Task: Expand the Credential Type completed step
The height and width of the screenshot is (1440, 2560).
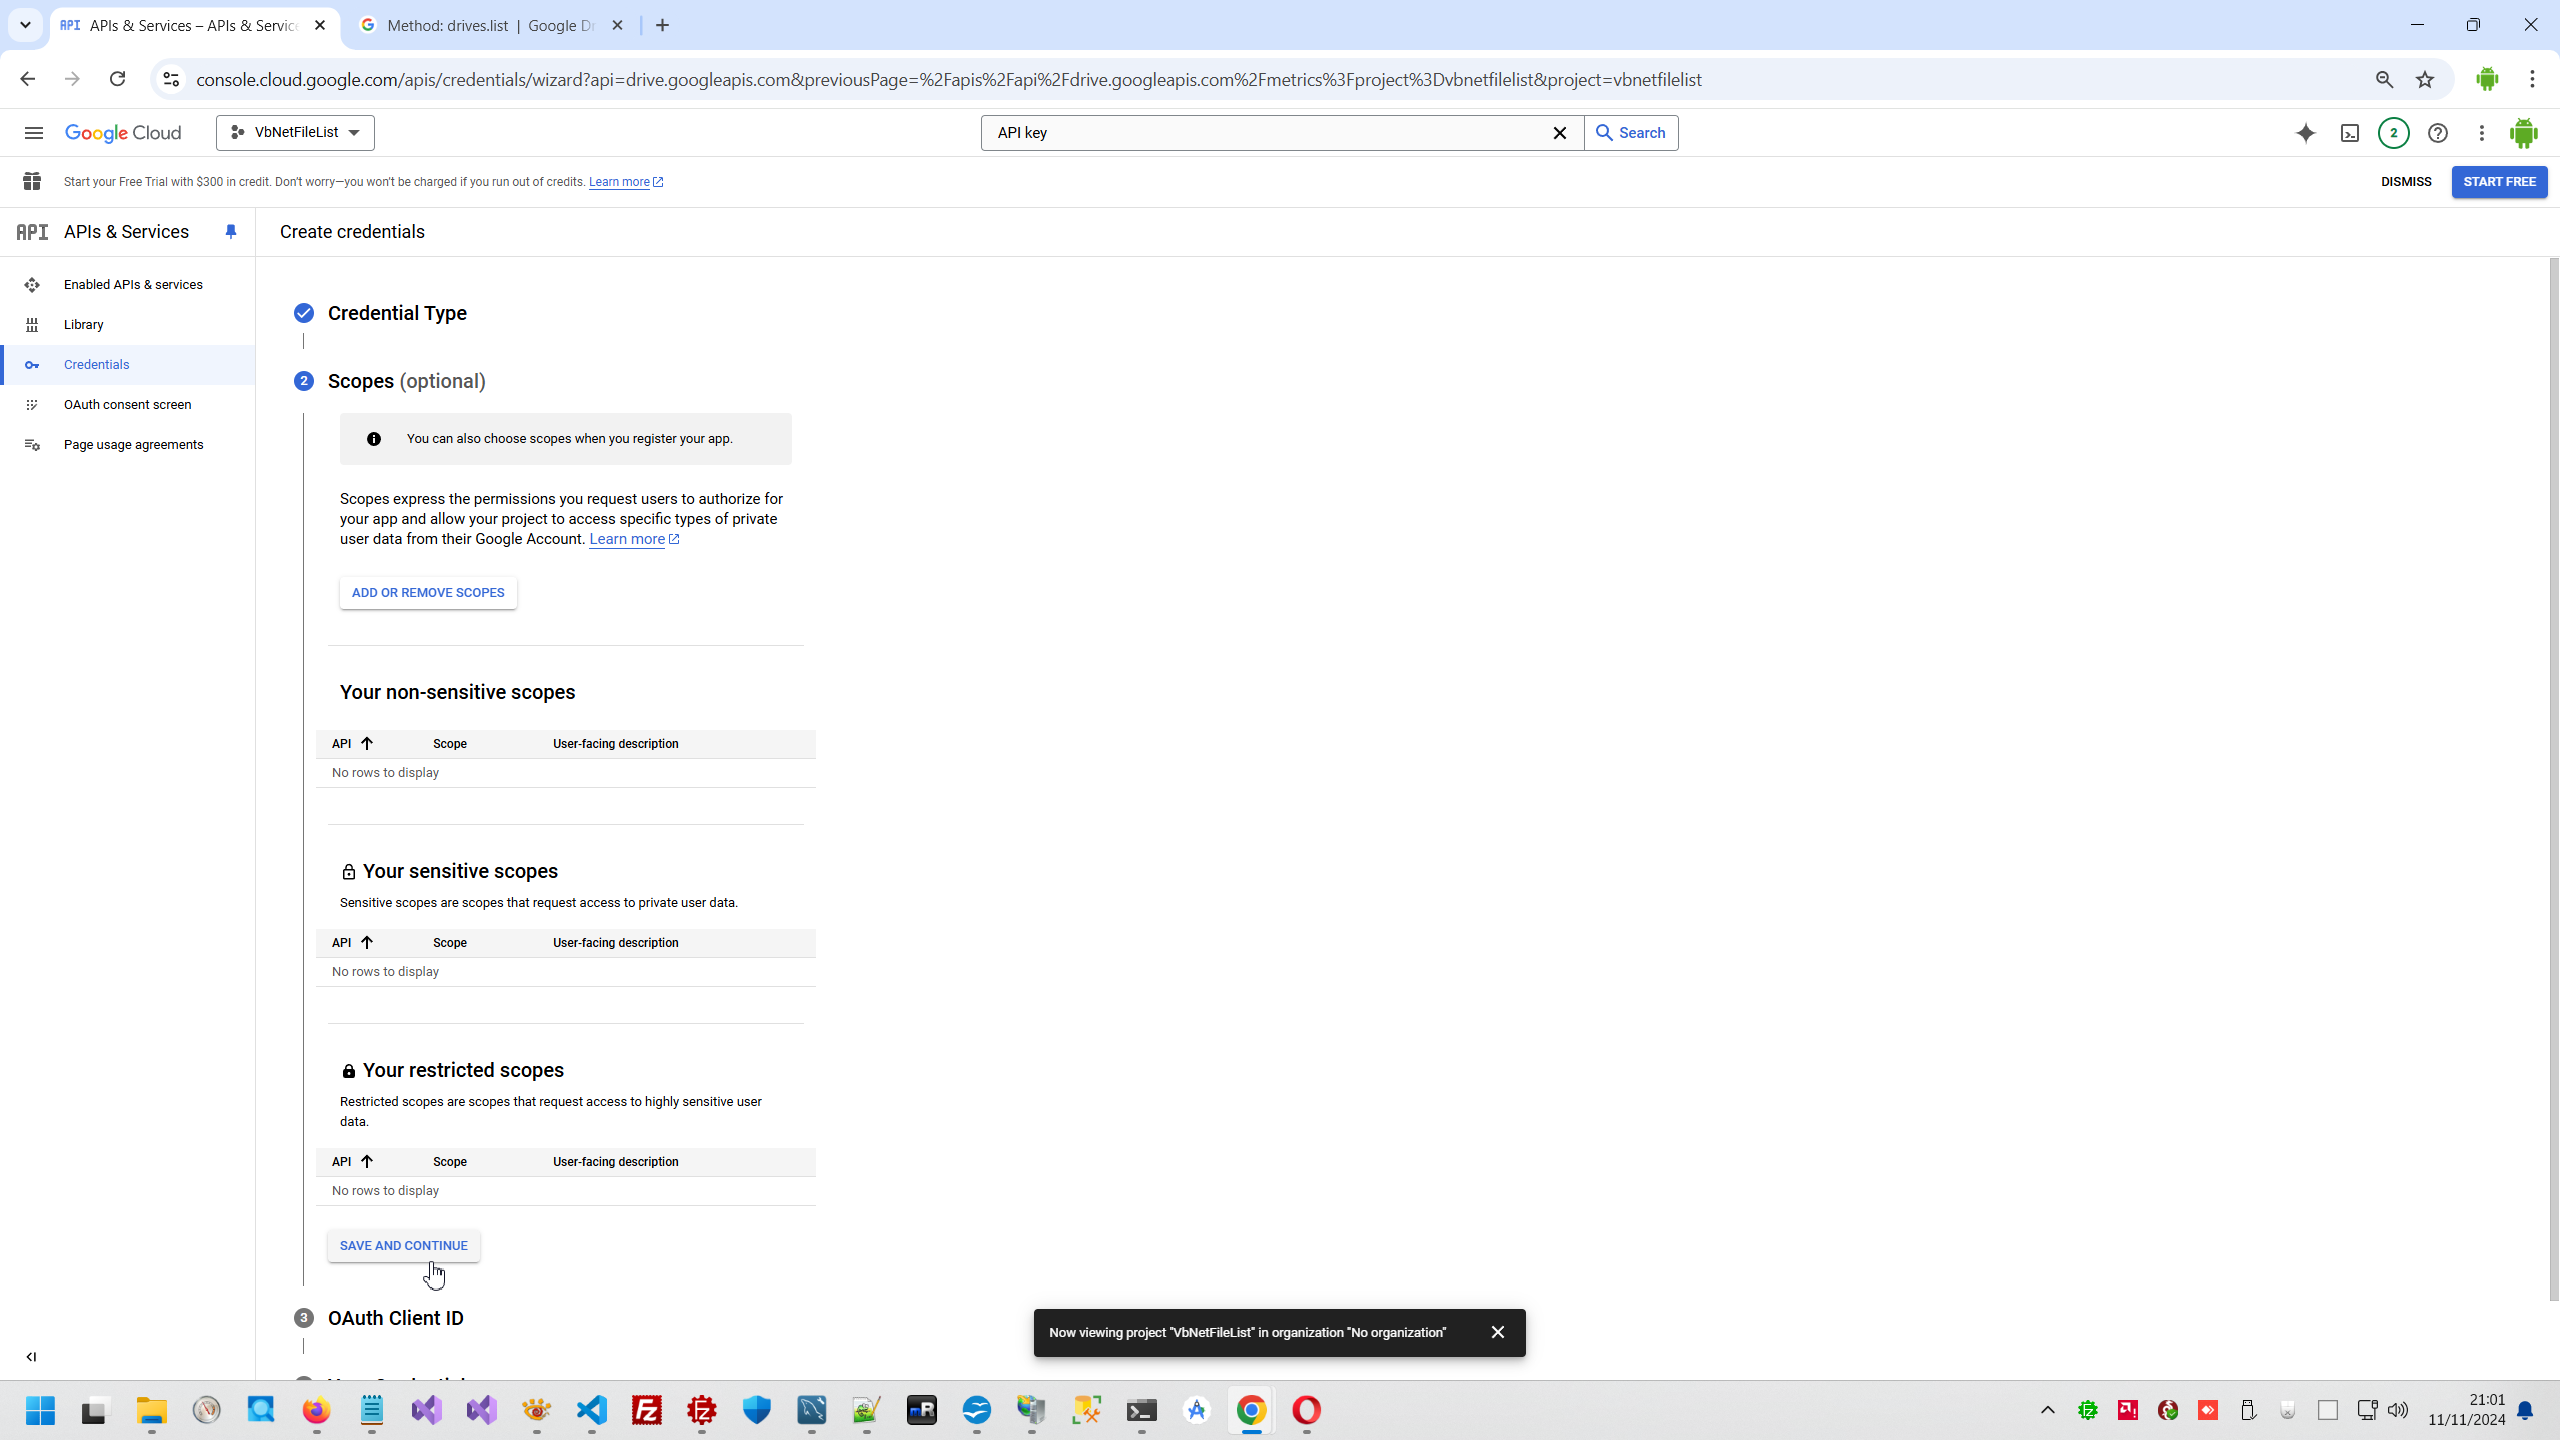Action: tap(397, 313)
